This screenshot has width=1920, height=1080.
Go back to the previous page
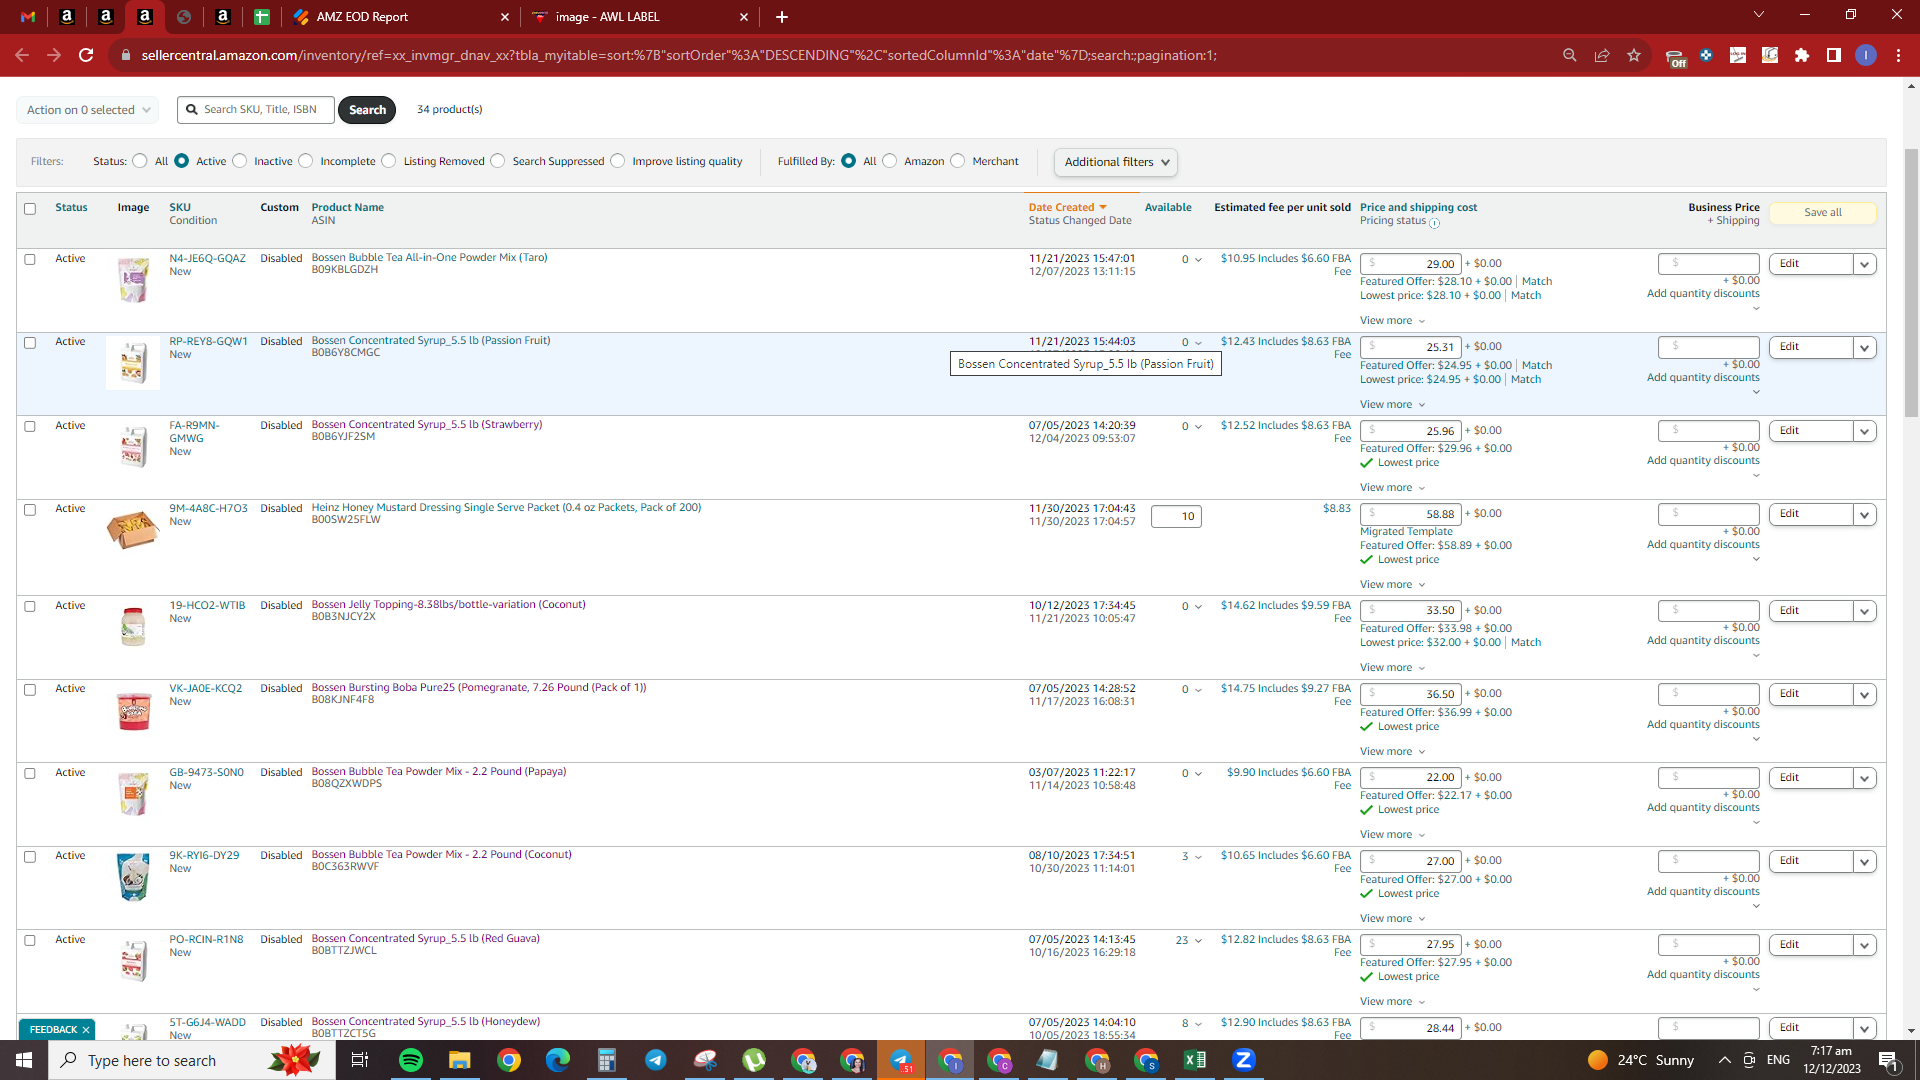[x=22, y=55]
